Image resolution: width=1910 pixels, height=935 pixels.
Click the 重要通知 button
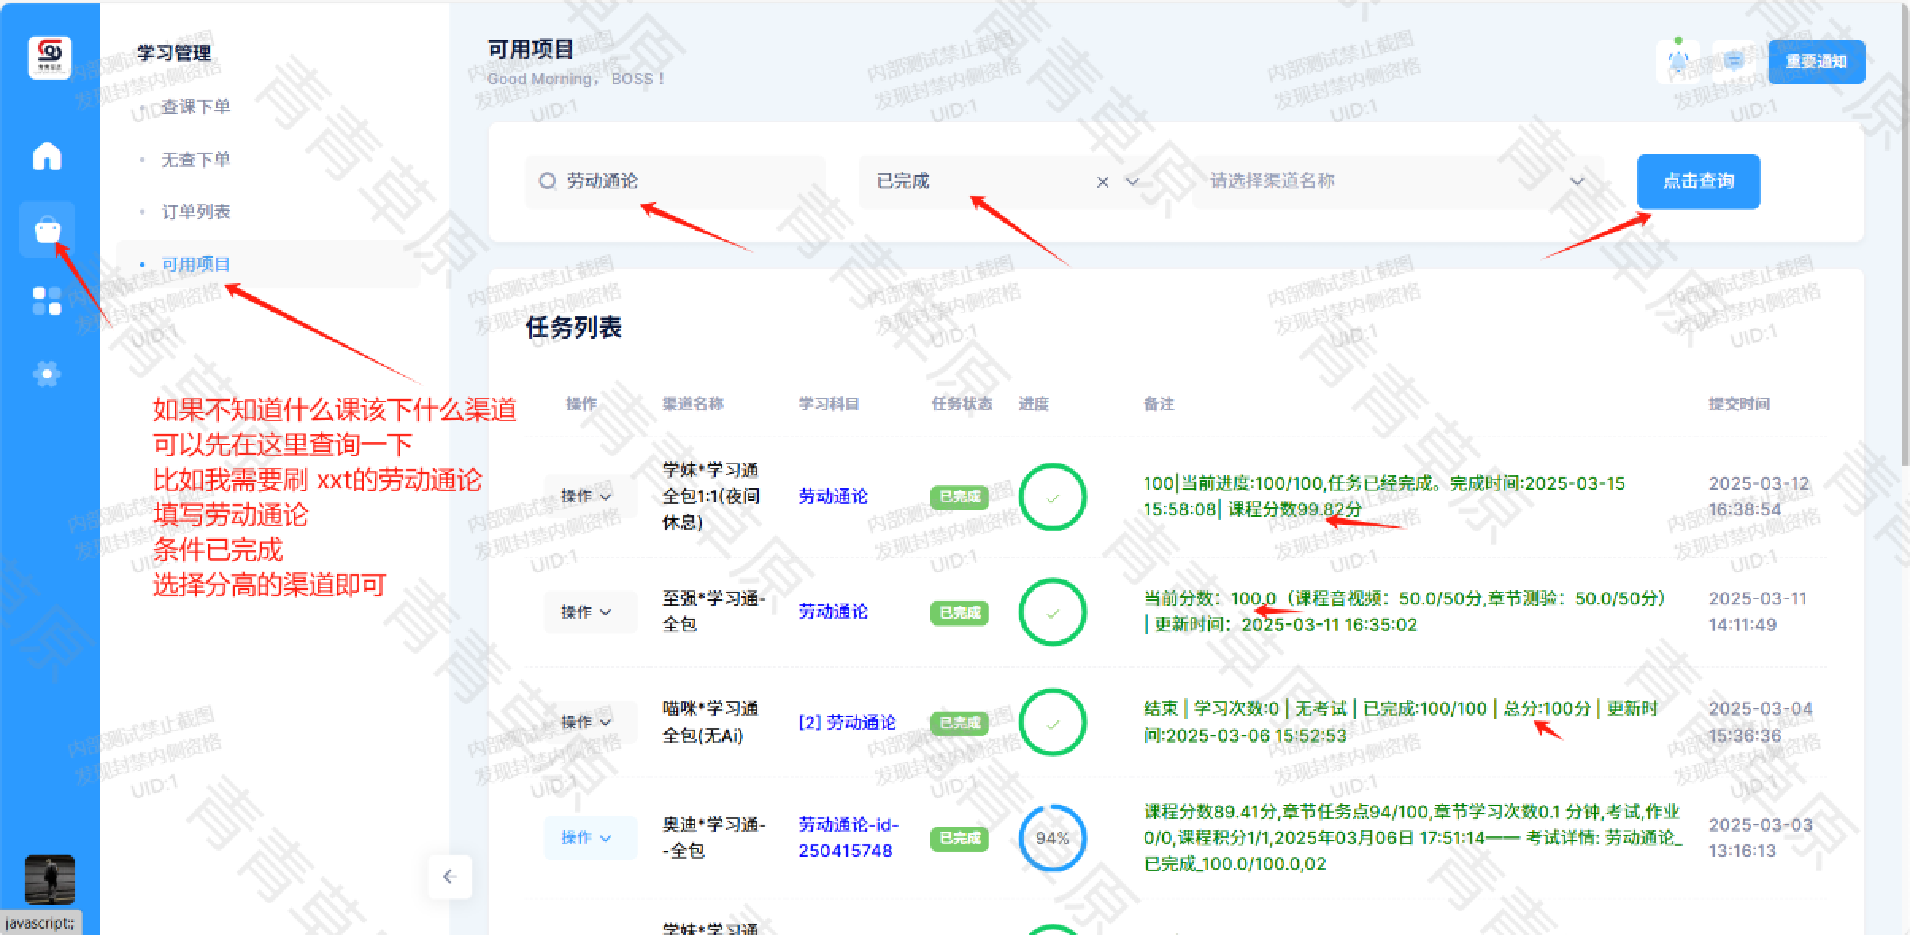(1816, 62)
